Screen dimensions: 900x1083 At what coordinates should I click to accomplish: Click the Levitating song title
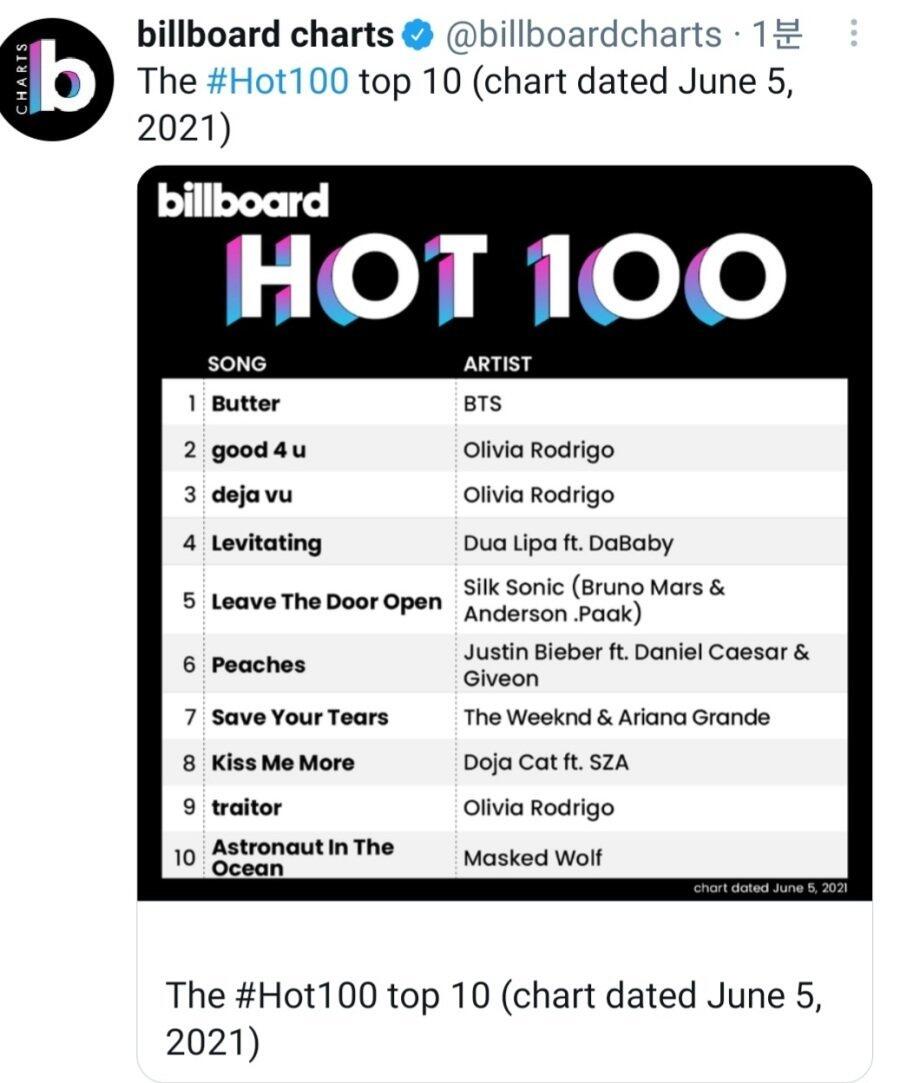[x=267, y=543]
